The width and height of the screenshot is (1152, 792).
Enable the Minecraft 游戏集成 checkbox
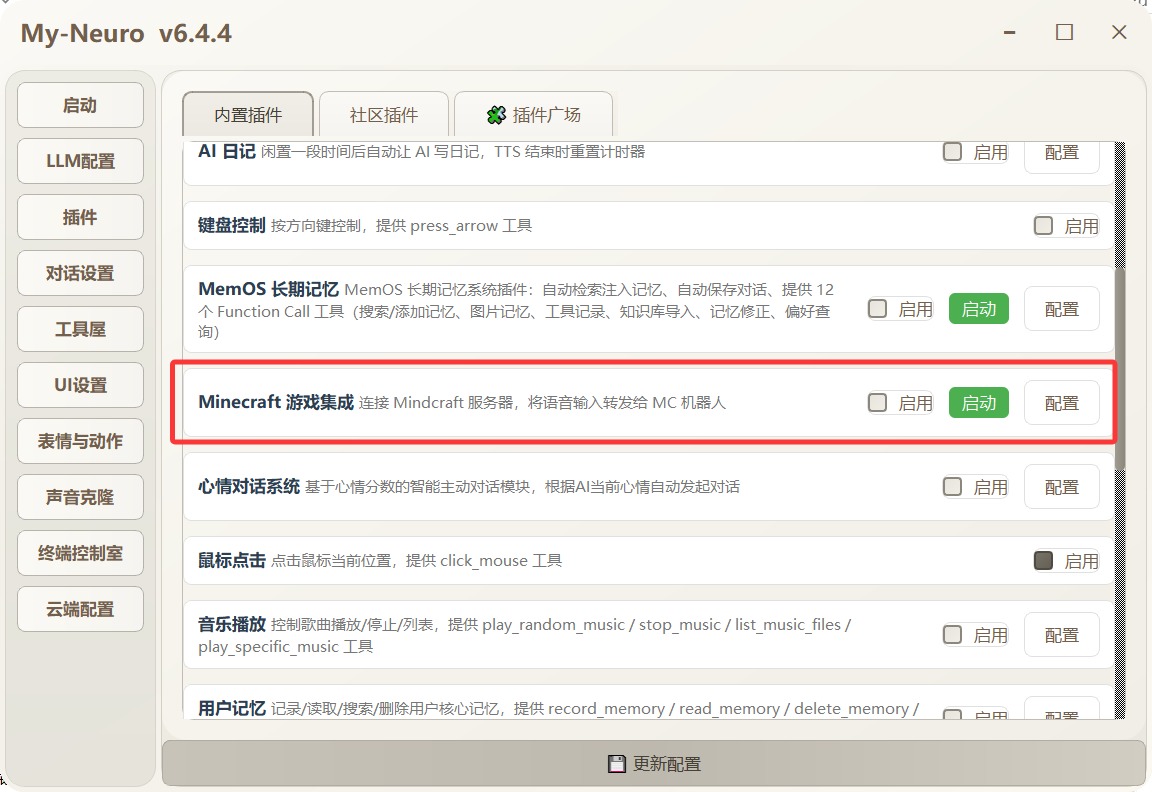878,403
